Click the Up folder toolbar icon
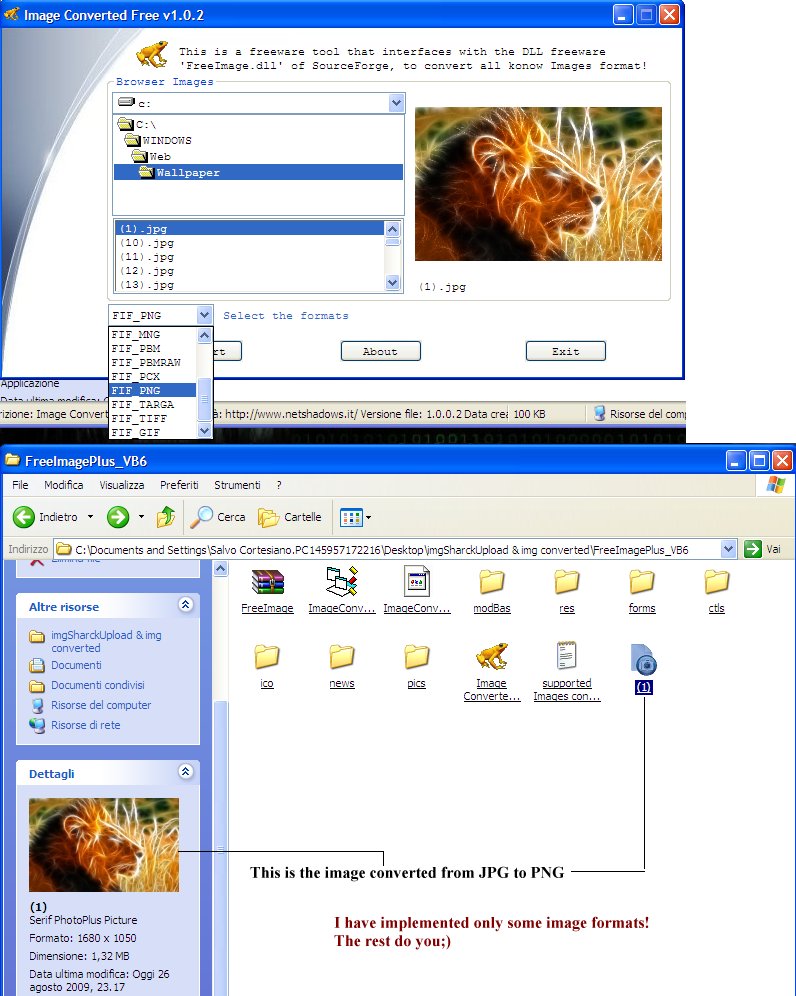This screenshot has height=996, width=796. pyautogui.click(x=166, y=517)
